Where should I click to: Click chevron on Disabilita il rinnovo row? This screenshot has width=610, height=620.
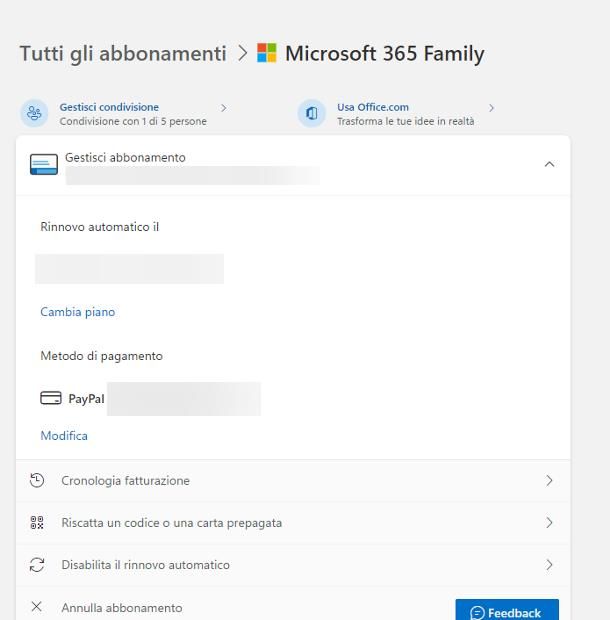click(x=550, y=565)
